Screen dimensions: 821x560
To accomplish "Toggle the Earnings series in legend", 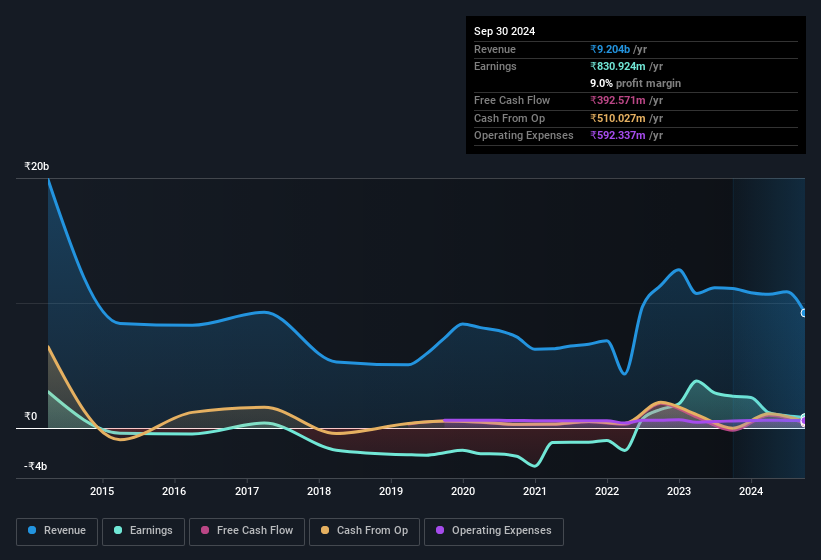I will point(143,531).
